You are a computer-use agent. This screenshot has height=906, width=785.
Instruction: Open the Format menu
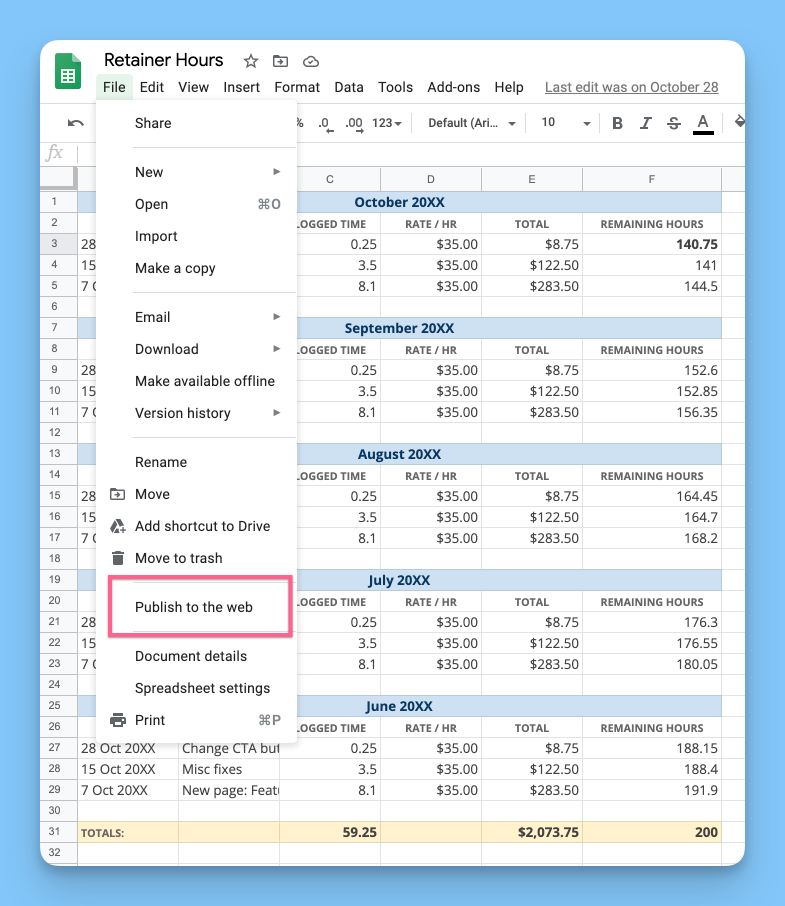297,87
